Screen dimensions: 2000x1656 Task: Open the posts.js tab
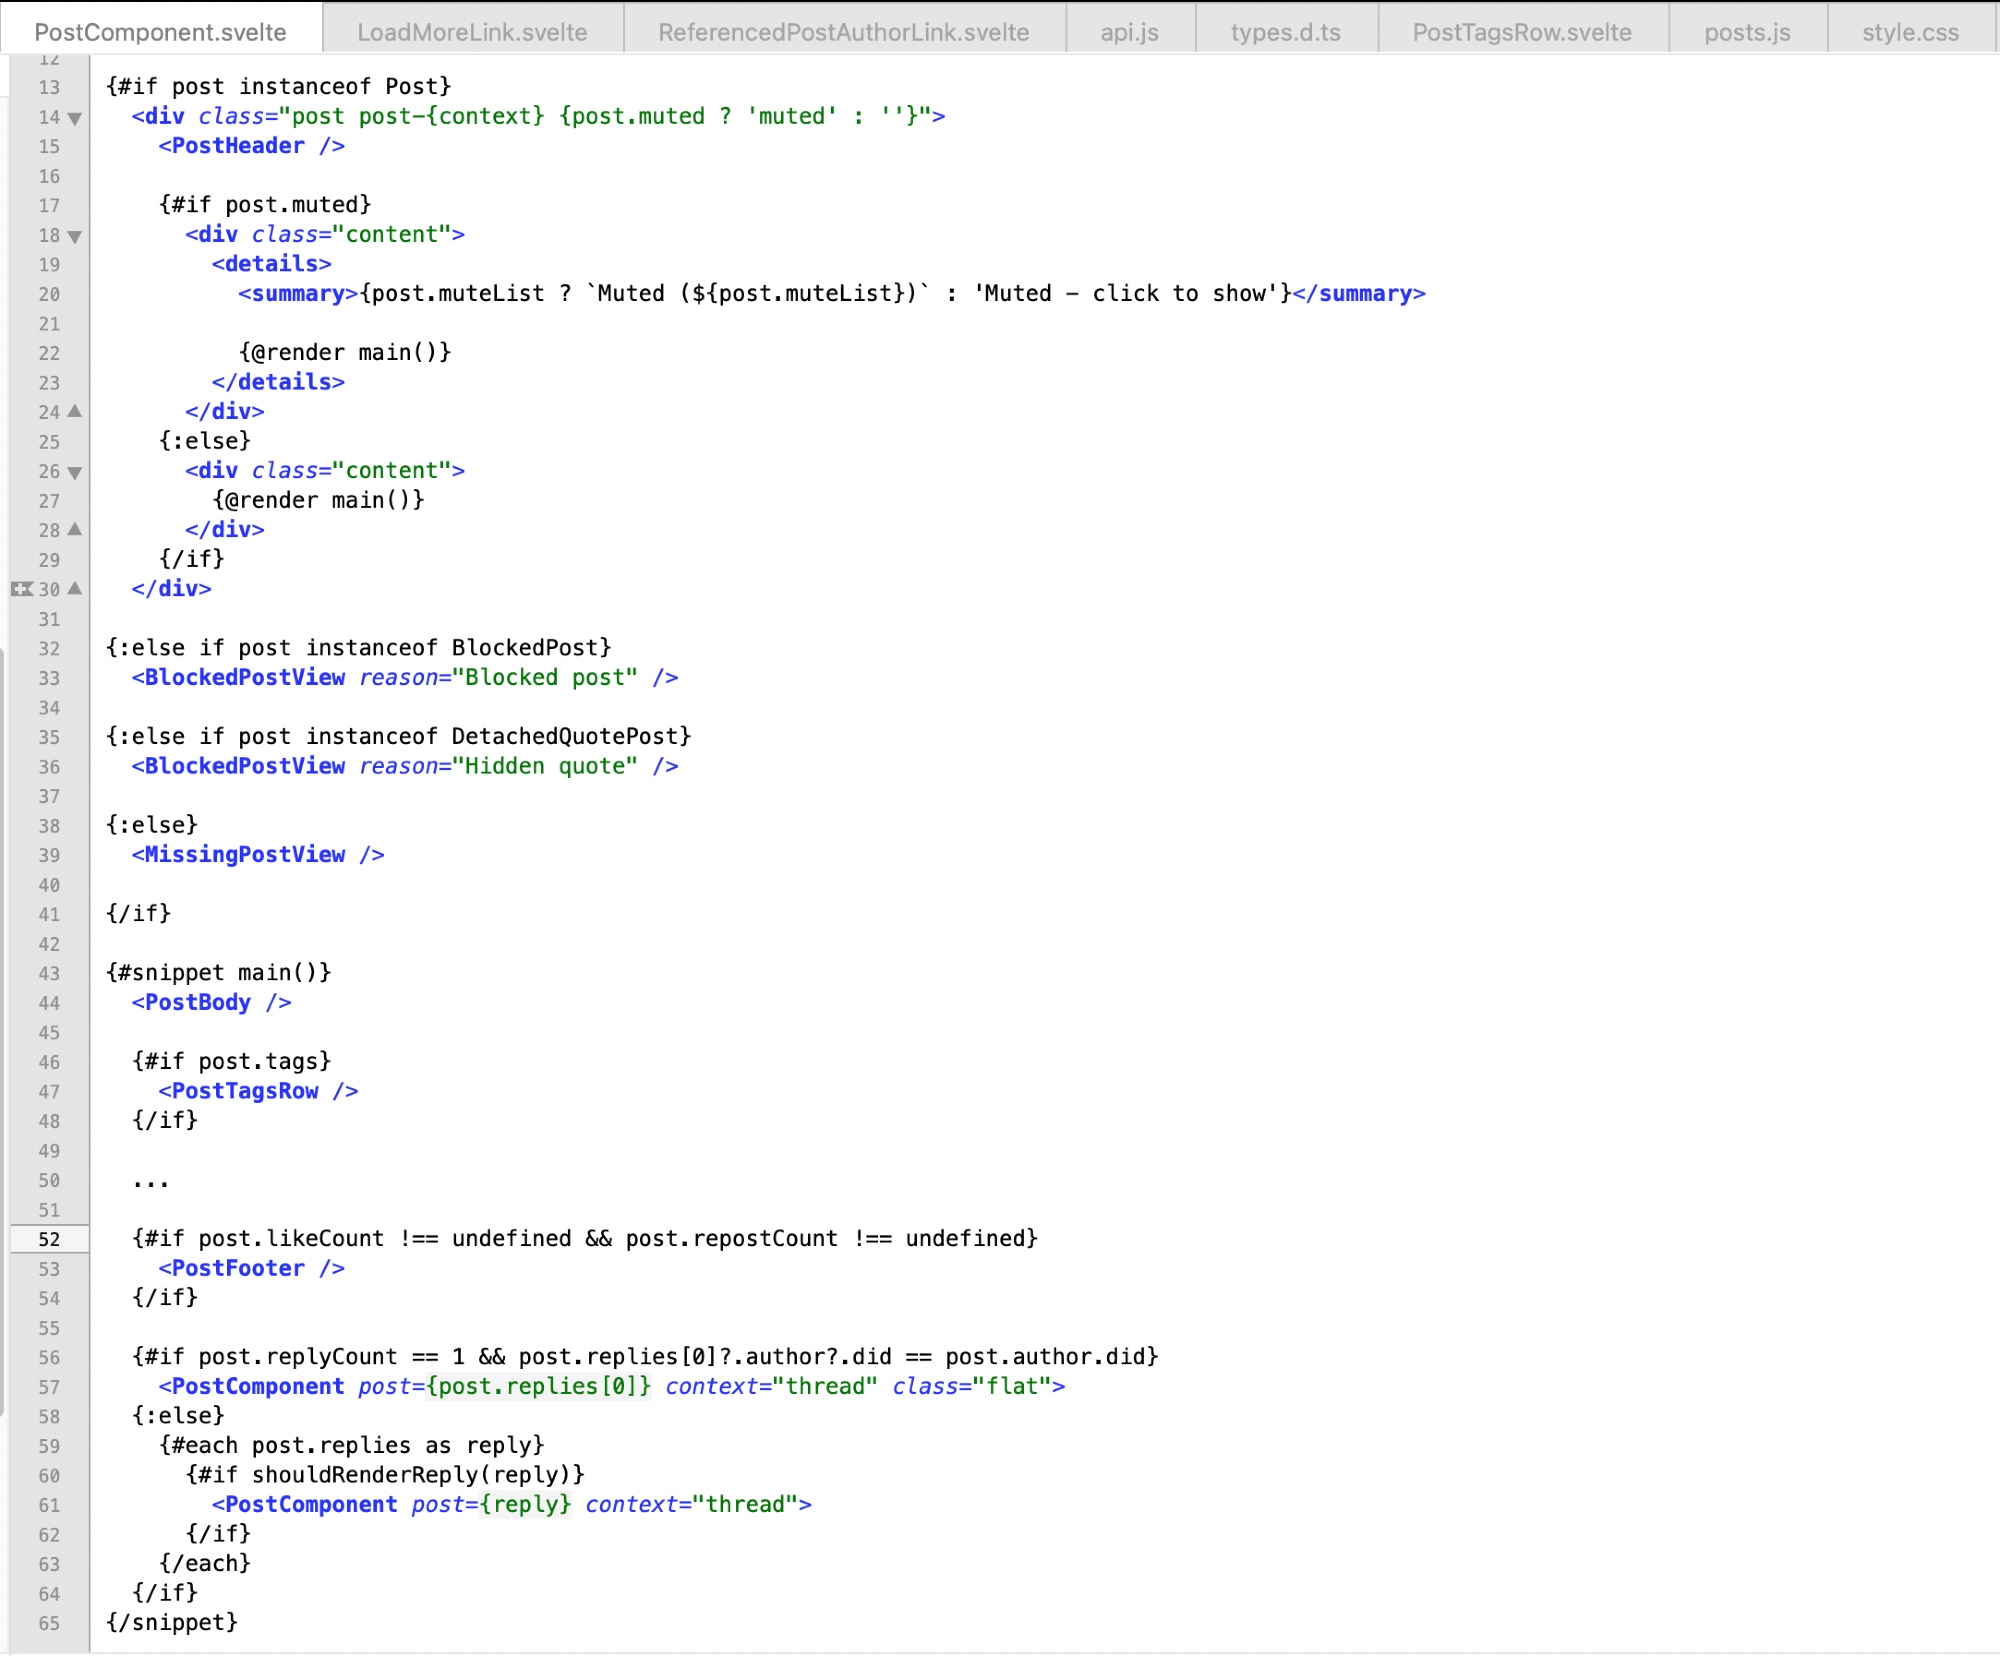coord(1746,32)
